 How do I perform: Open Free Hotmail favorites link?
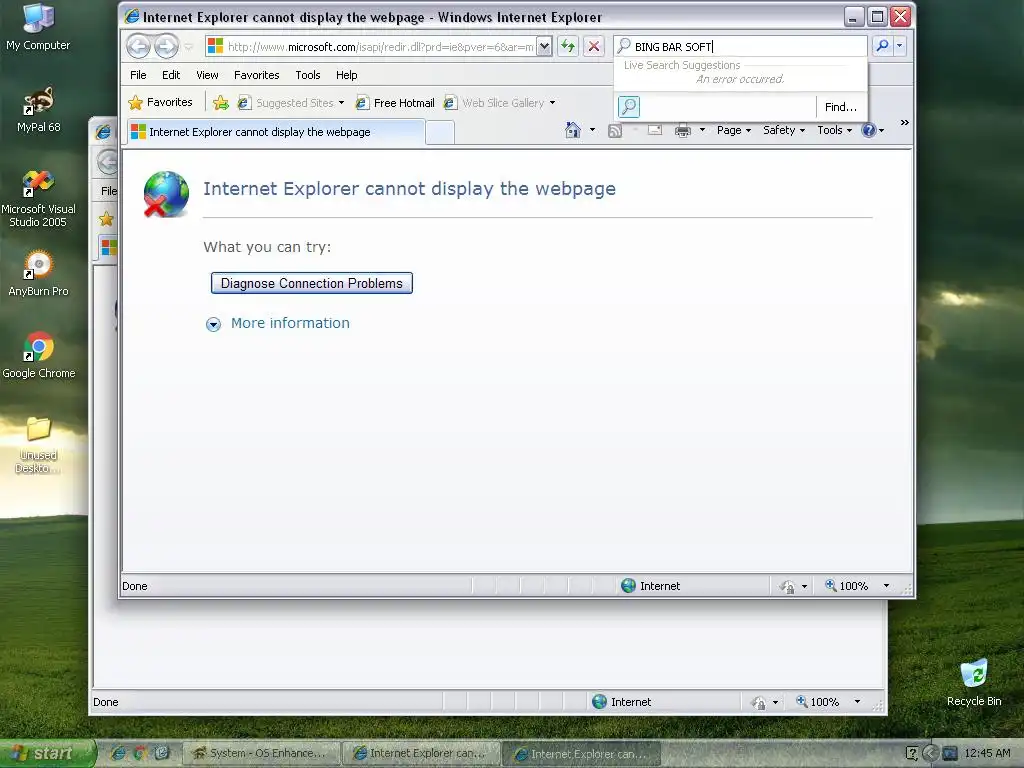pyautogui.click(x=395, y=103)
